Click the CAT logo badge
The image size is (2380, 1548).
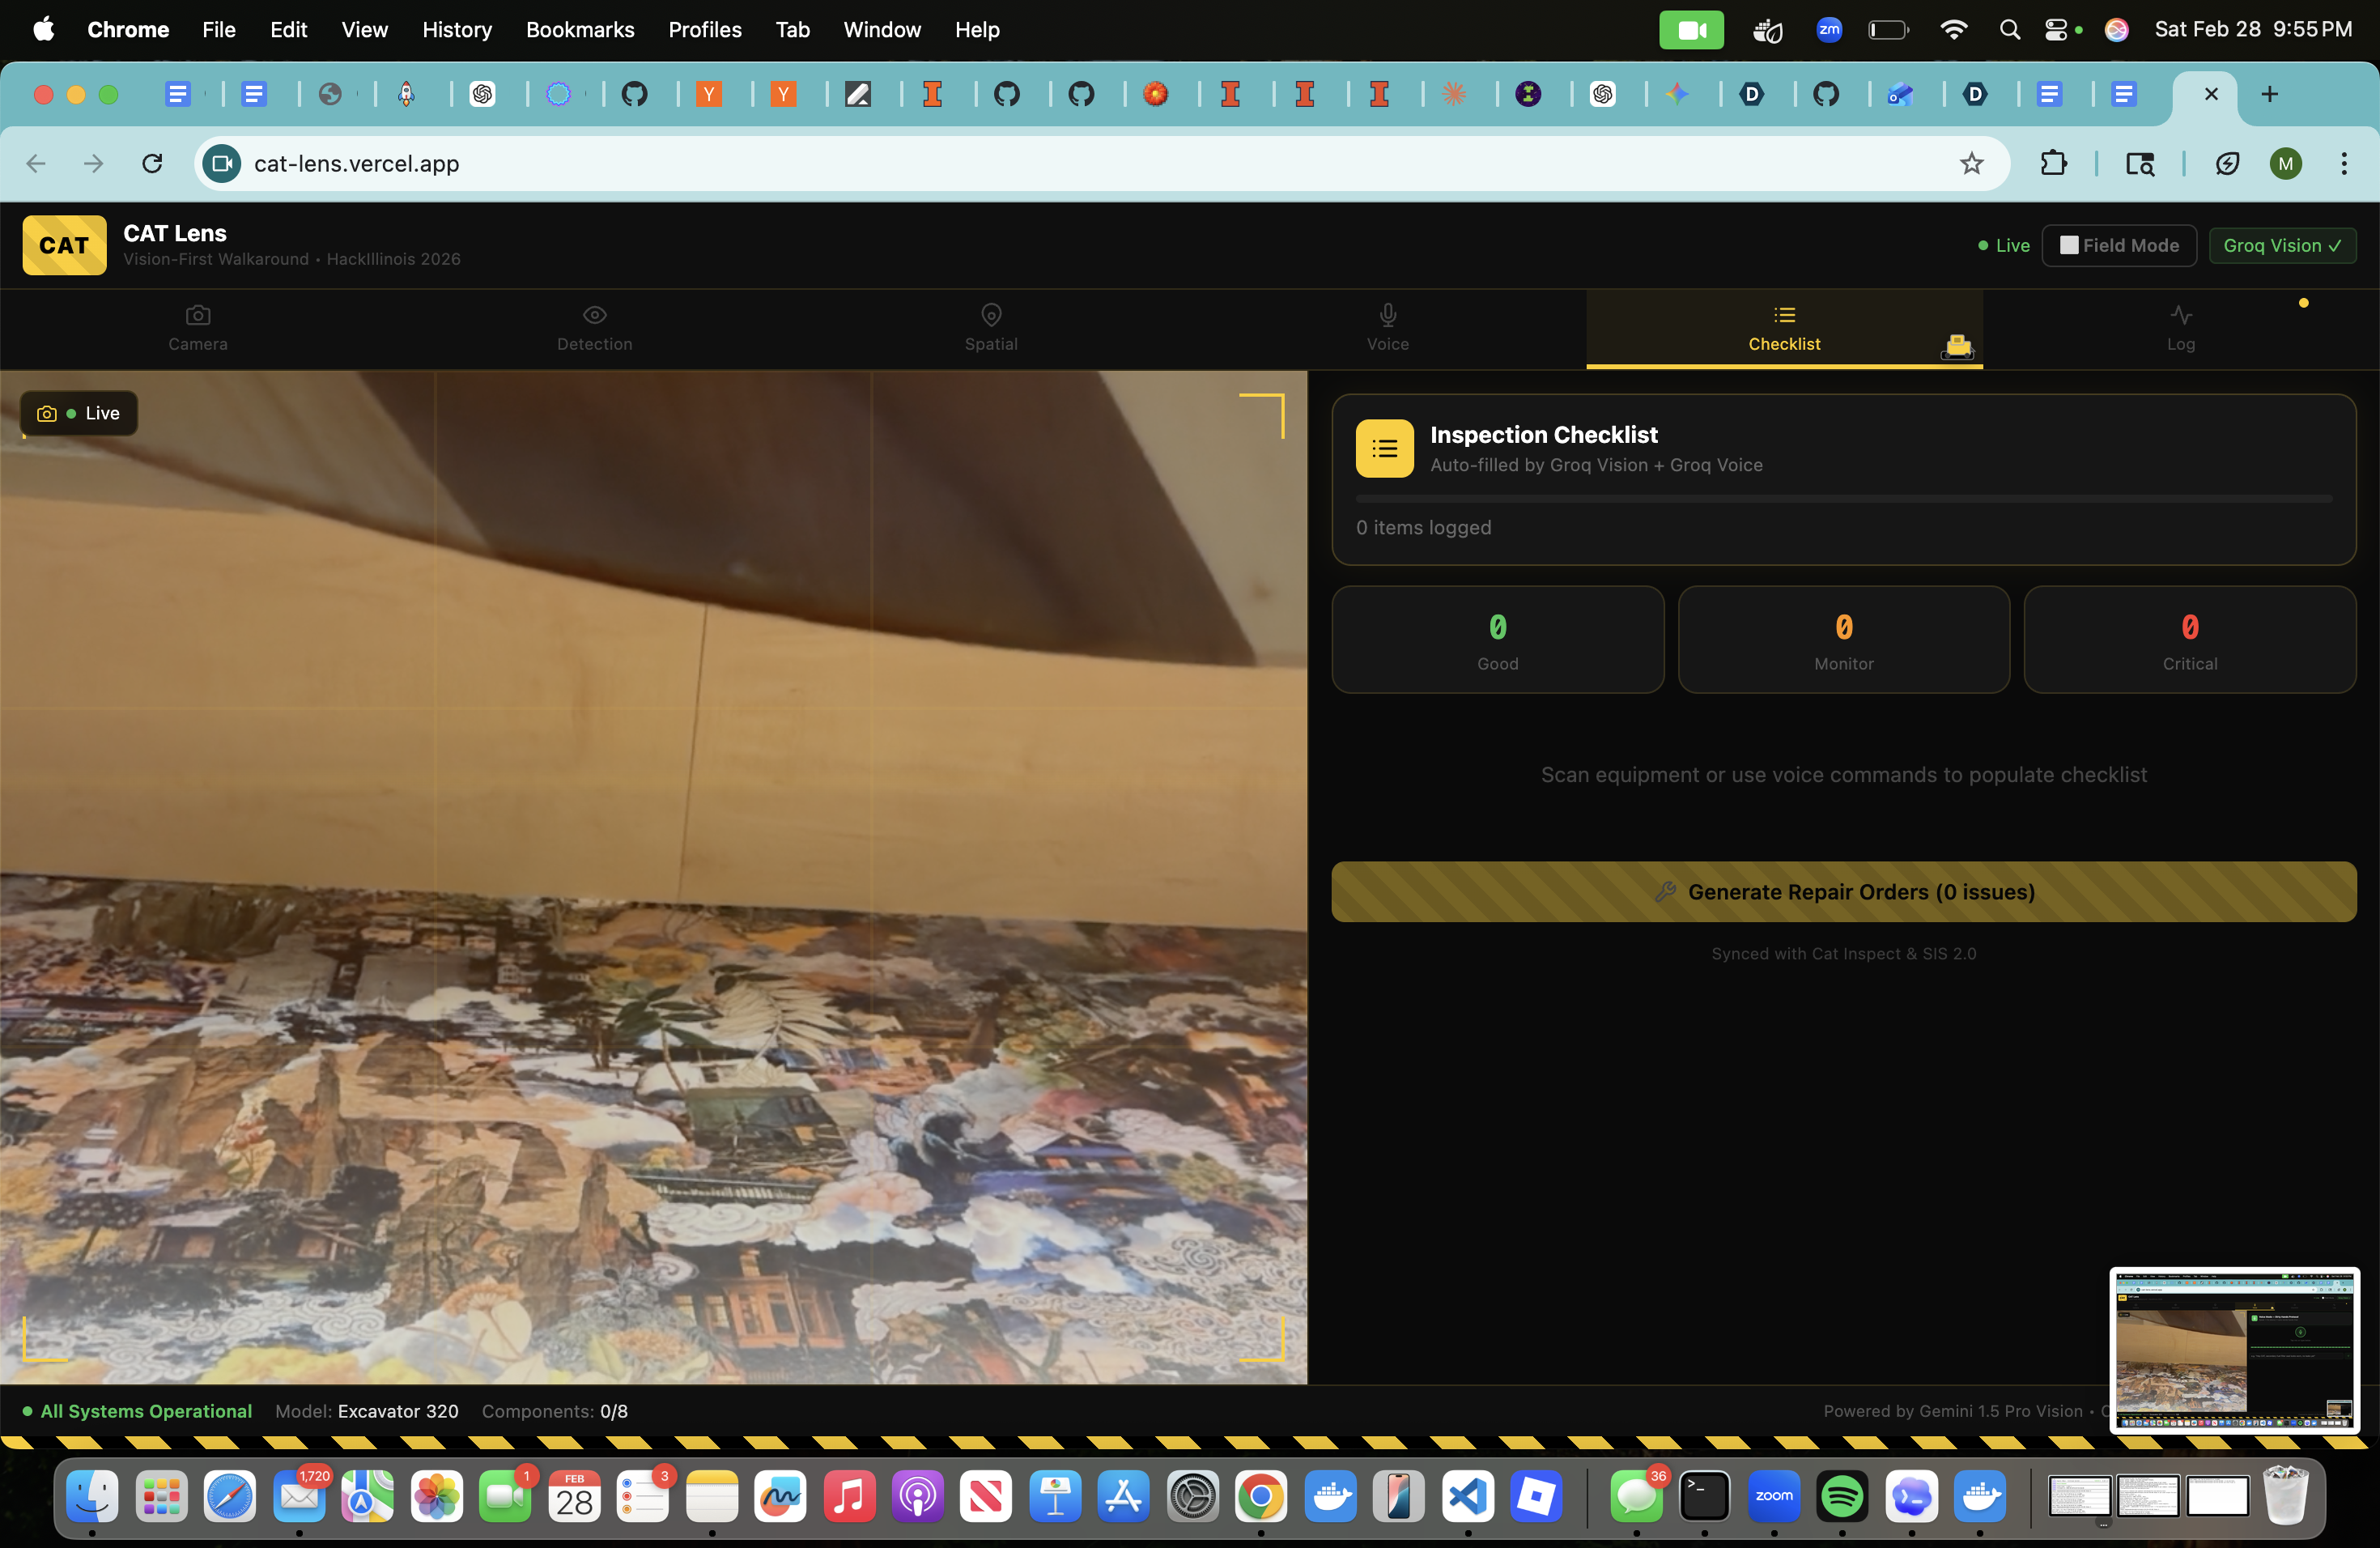click(64, 245)
